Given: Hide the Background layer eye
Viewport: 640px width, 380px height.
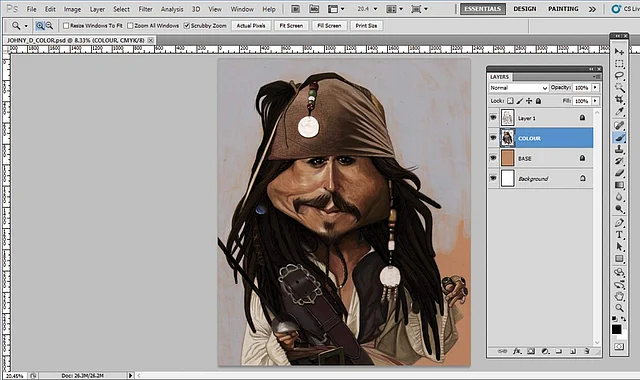Looking at the screenshot, I should point(493,178).
